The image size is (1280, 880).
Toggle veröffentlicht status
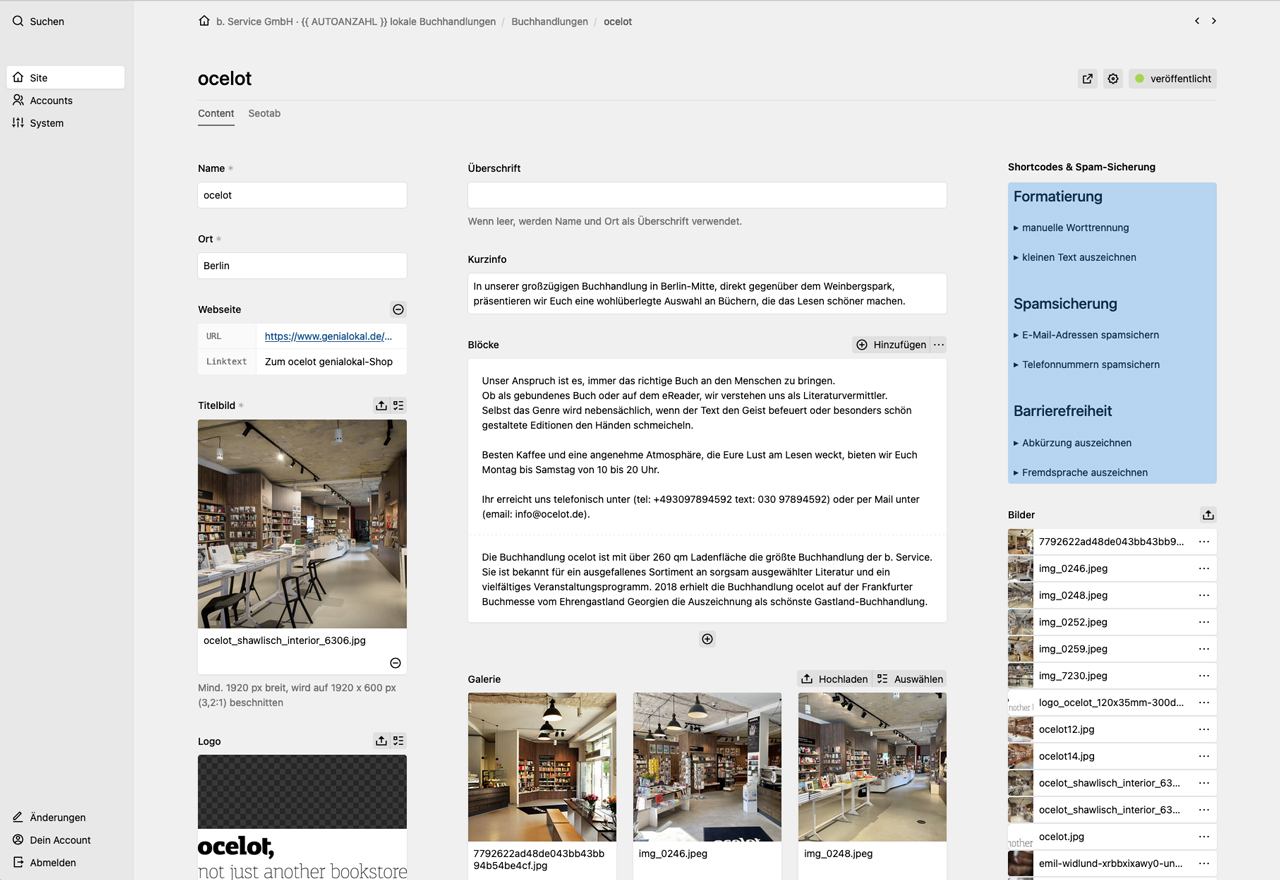click(x=1173, y=79)
